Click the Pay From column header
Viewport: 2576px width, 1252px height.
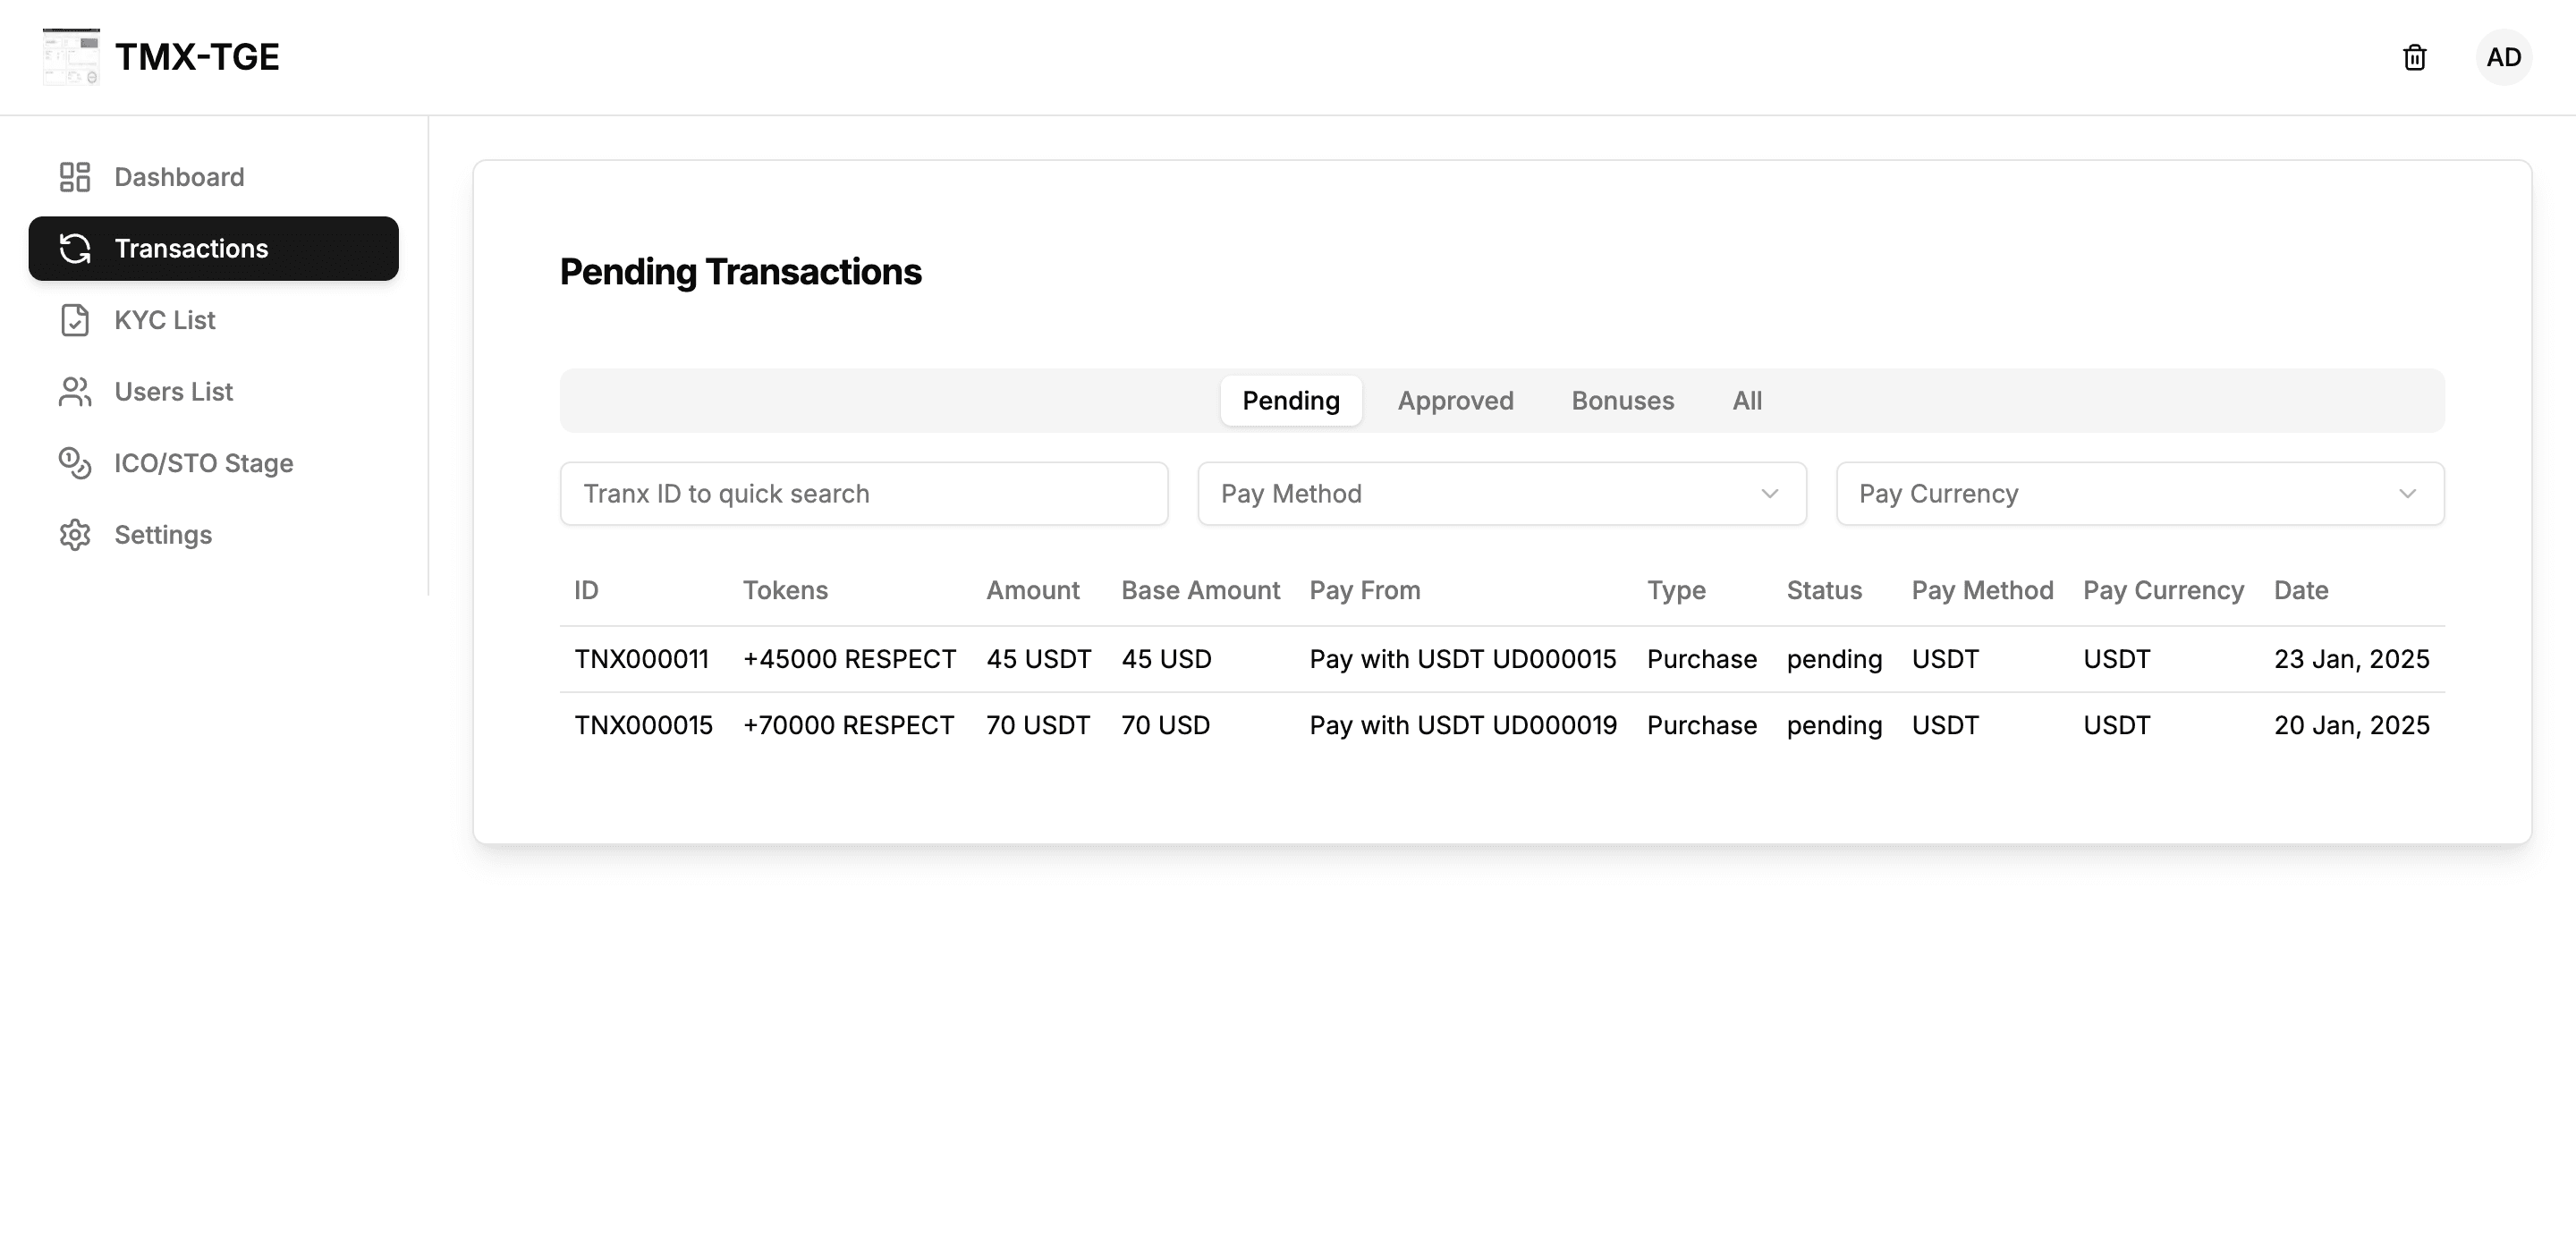[x=1365, y=591]
